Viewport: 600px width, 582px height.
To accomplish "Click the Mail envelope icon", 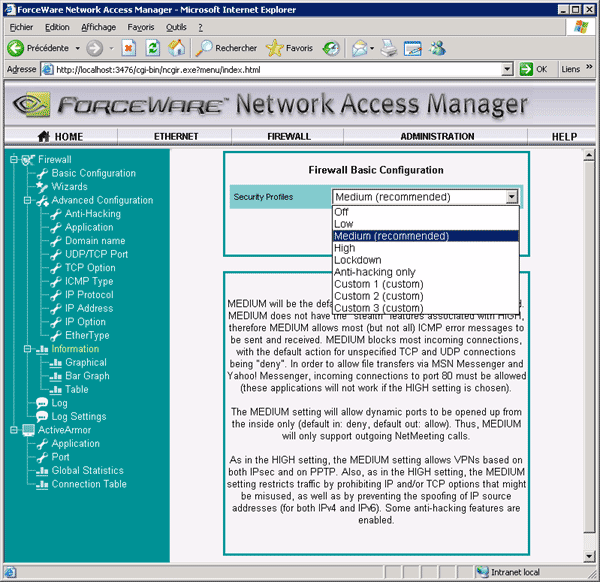I will click(360, 48).
